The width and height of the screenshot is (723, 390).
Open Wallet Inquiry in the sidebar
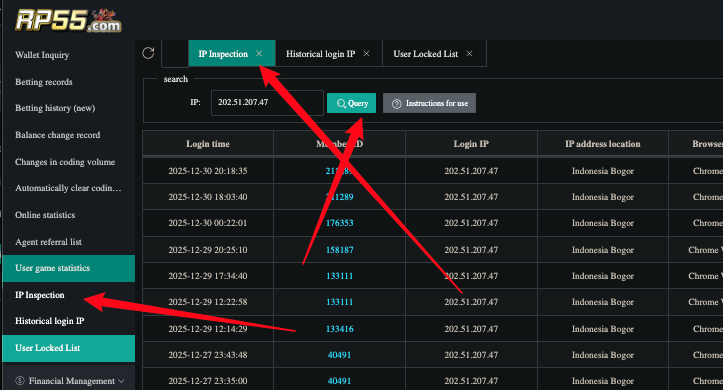(x=42, y=55)
